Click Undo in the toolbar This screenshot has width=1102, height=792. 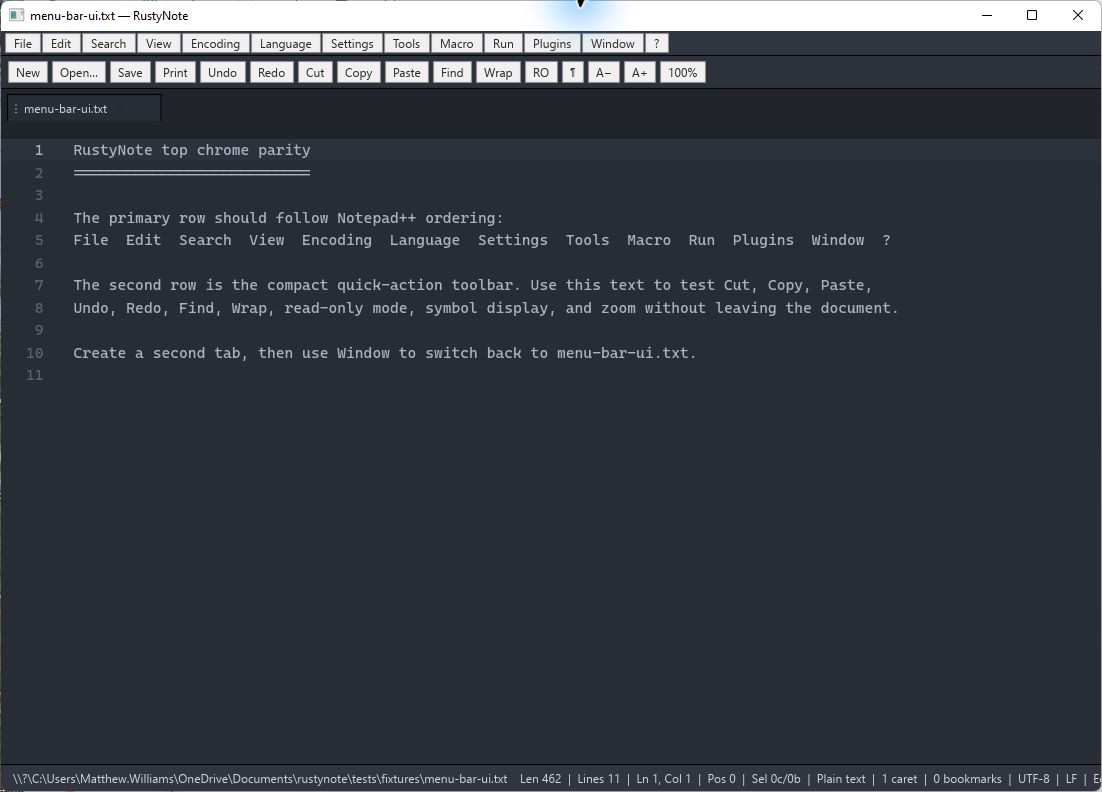click(222, 72)
